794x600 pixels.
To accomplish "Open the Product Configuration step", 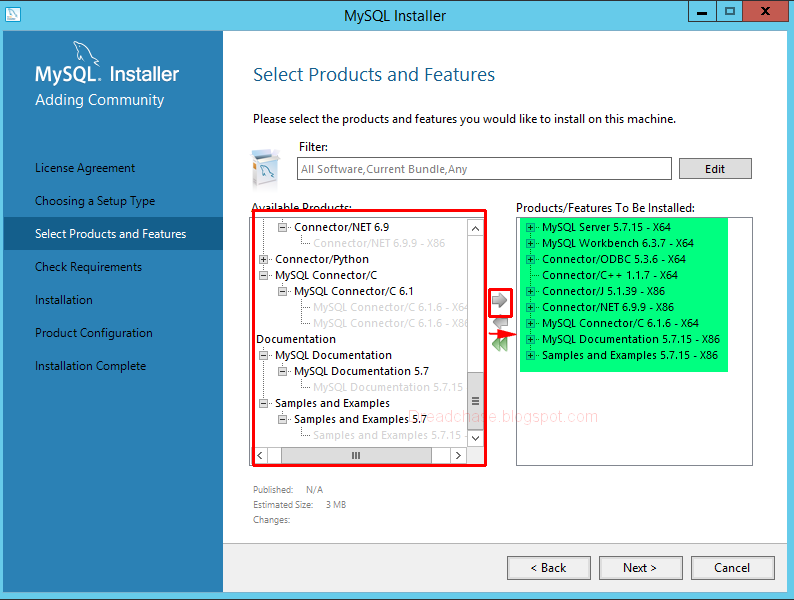I will [x=94, y=333].
